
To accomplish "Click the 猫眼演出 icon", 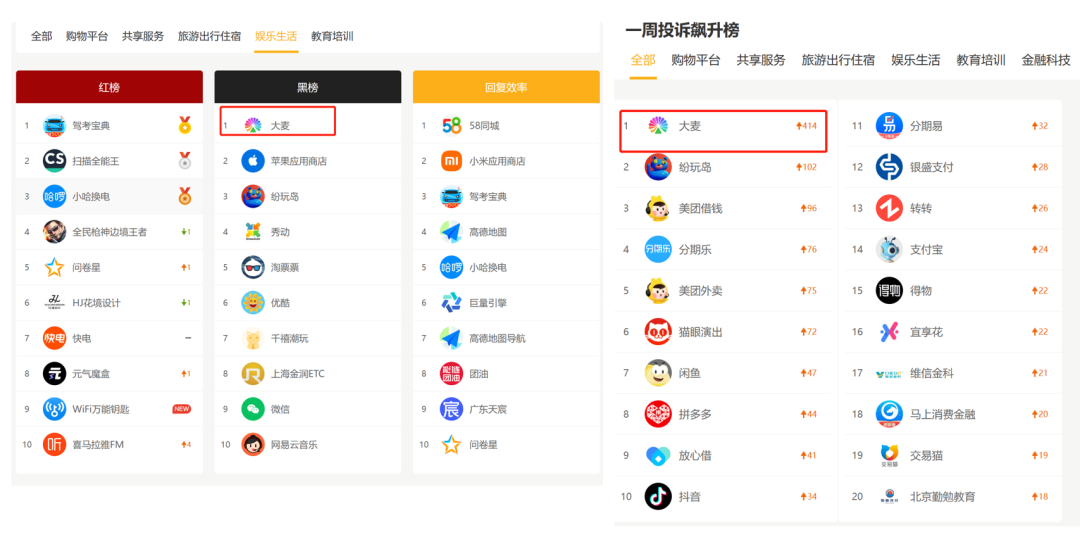I will coord(658,331).
